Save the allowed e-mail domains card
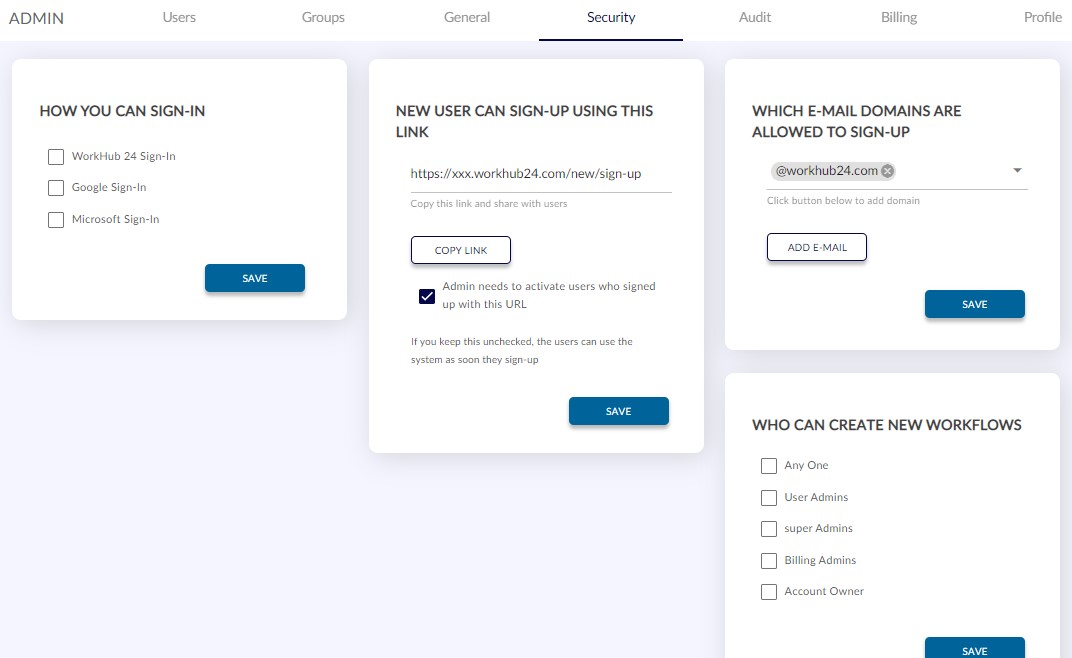This screenshot has height=658, width=1072. (x=975, y=304)
